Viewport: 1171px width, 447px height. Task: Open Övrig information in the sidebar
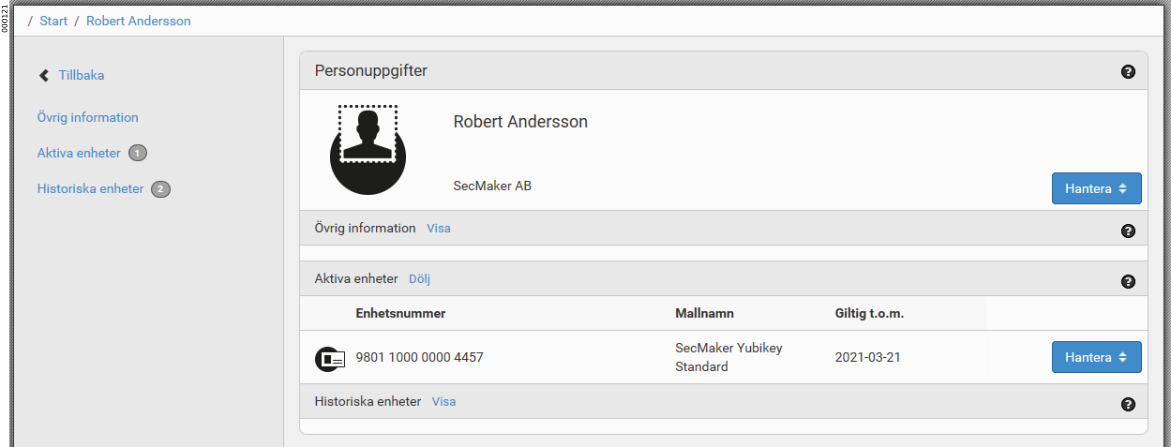coord(87,117)
